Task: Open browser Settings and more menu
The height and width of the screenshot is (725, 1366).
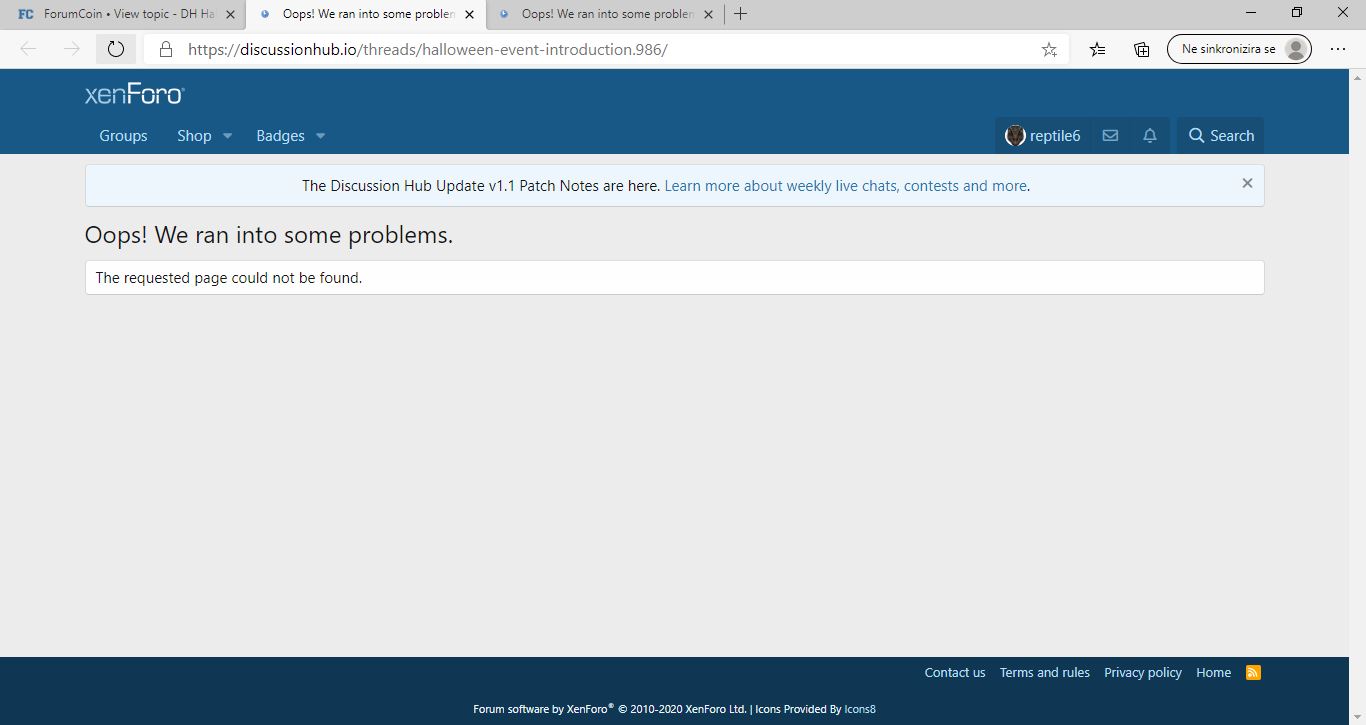Action: point(1338,49)
